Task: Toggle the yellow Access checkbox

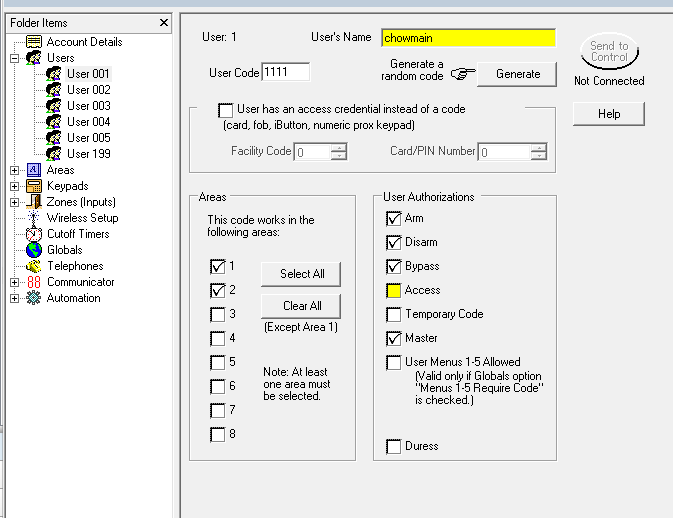Action: tap(394, 291)
